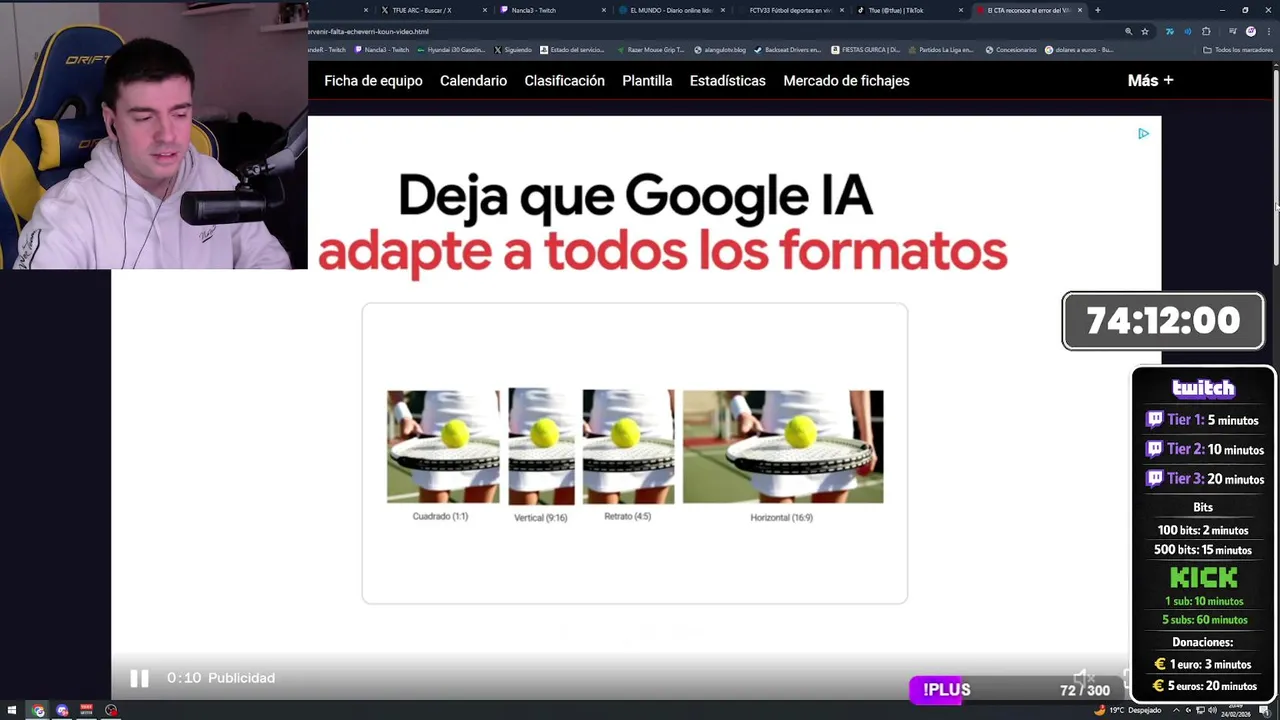This screenshot has height=720, width=1280.
Task: Click the Horizontal (16:9) tennis thumbnail
Action: 783,446
